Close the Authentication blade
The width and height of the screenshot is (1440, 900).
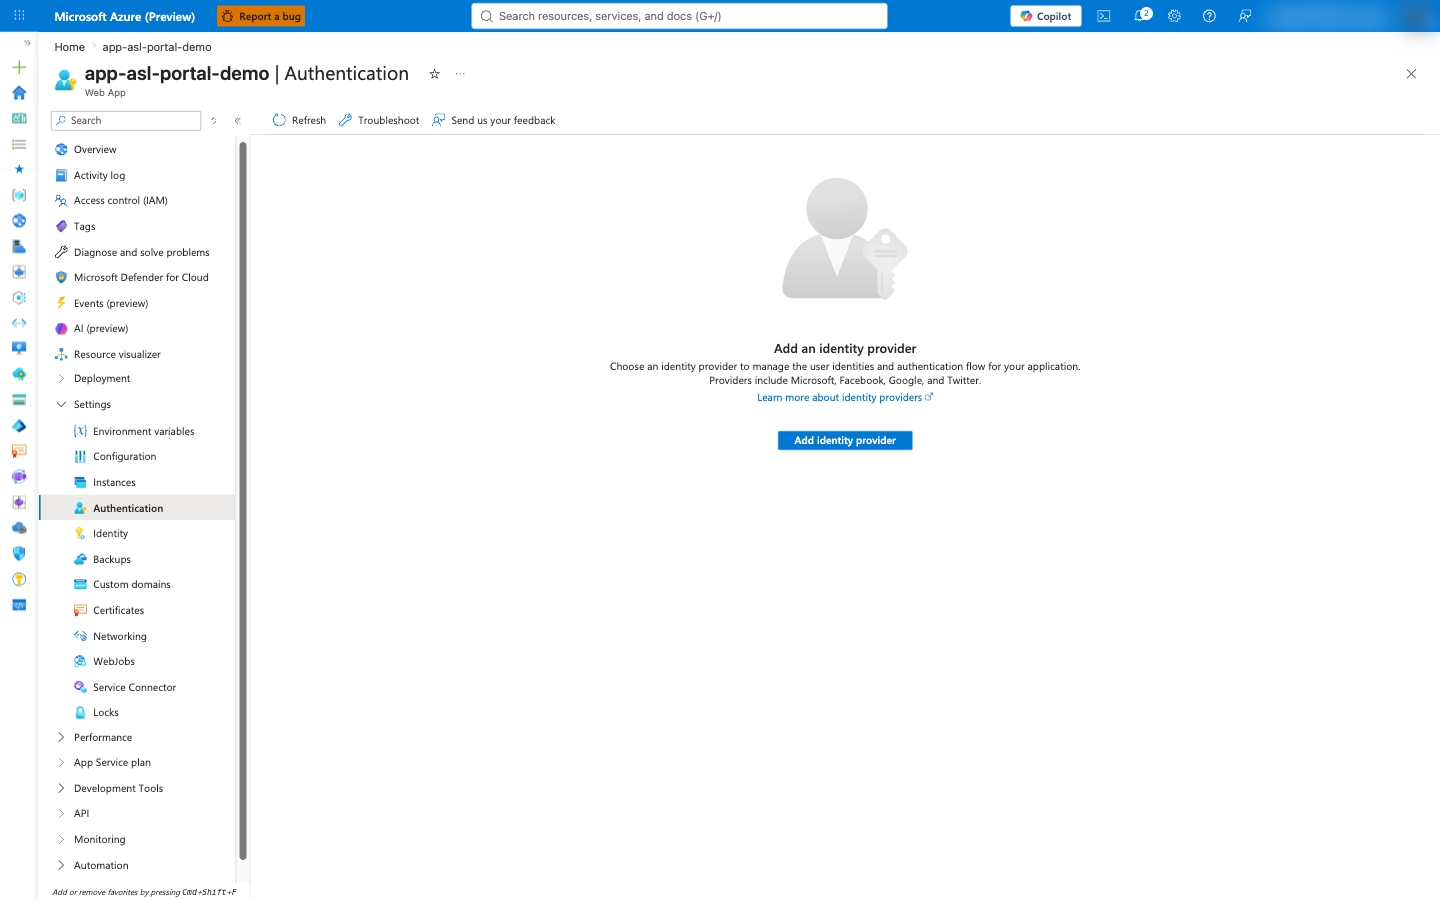pos(1411,74)
